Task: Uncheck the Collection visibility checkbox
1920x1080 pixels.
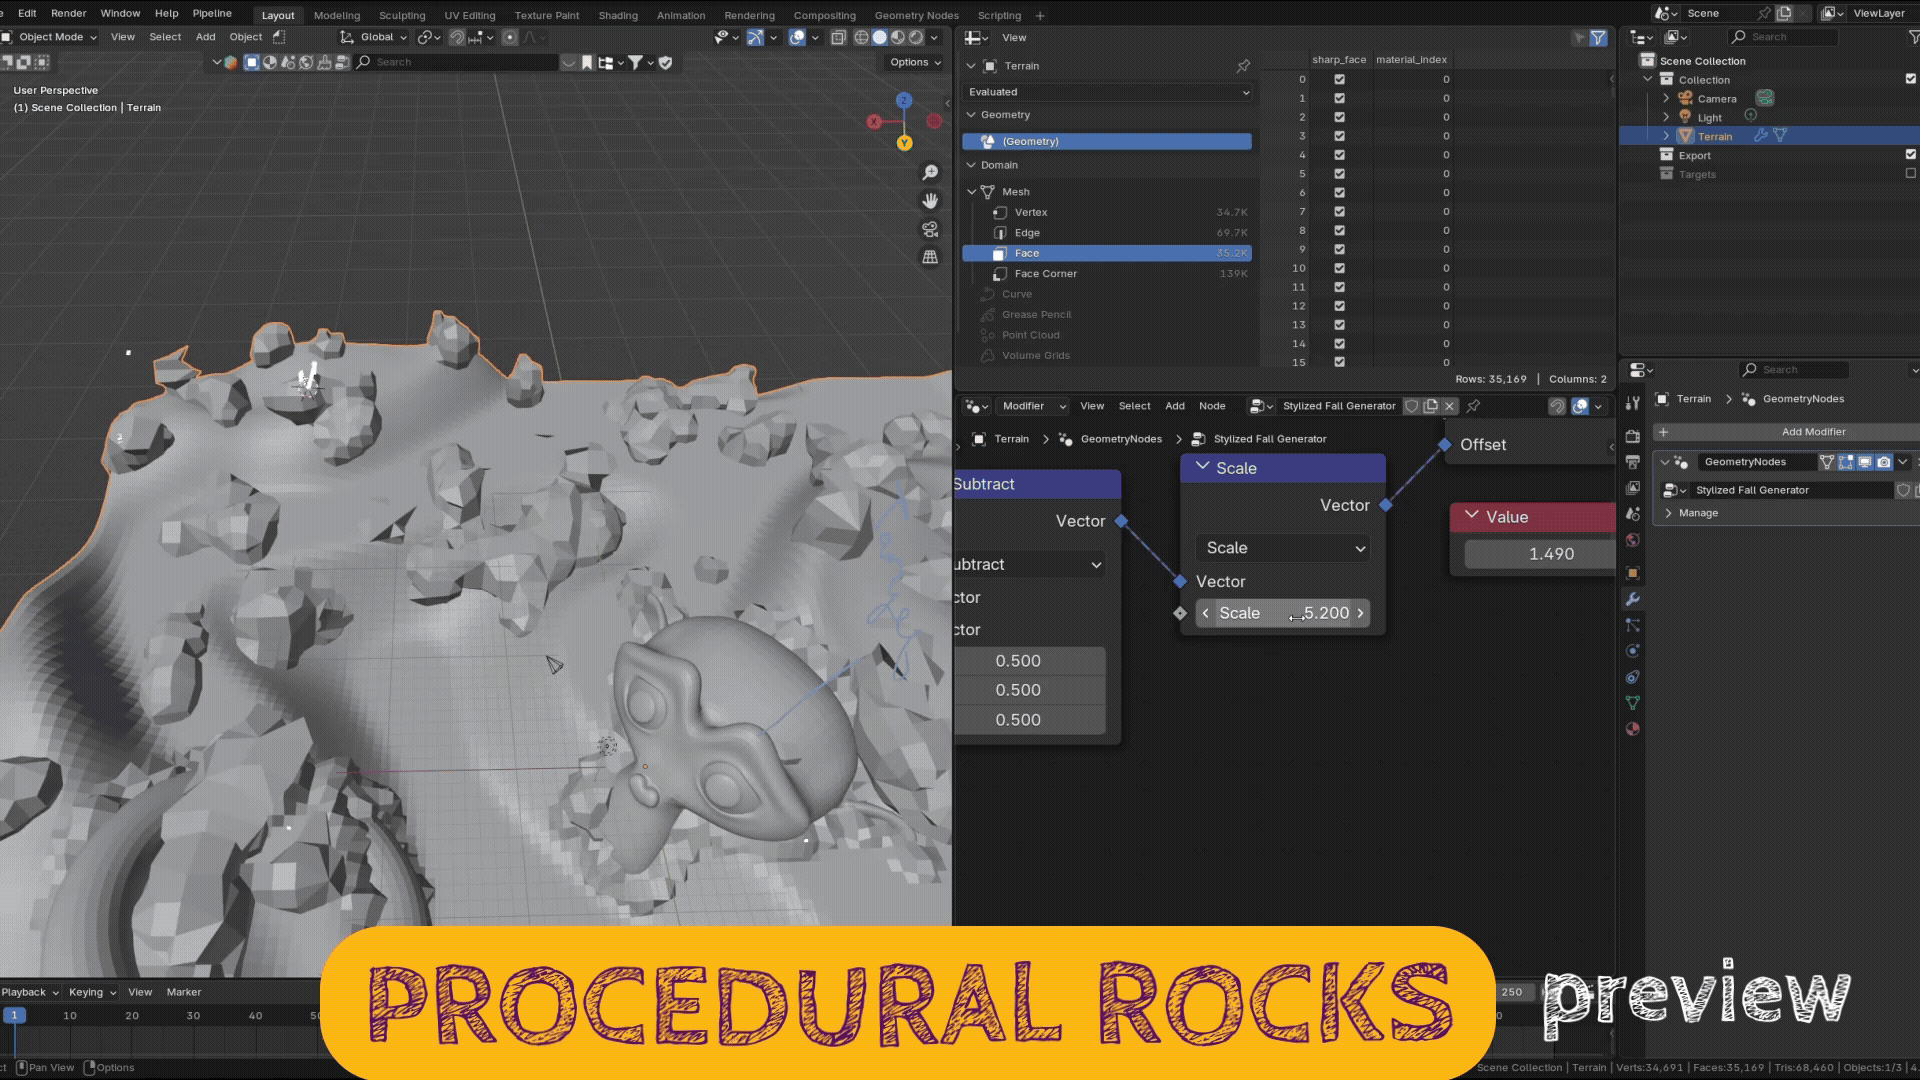Action: [x=1910, y=79]
